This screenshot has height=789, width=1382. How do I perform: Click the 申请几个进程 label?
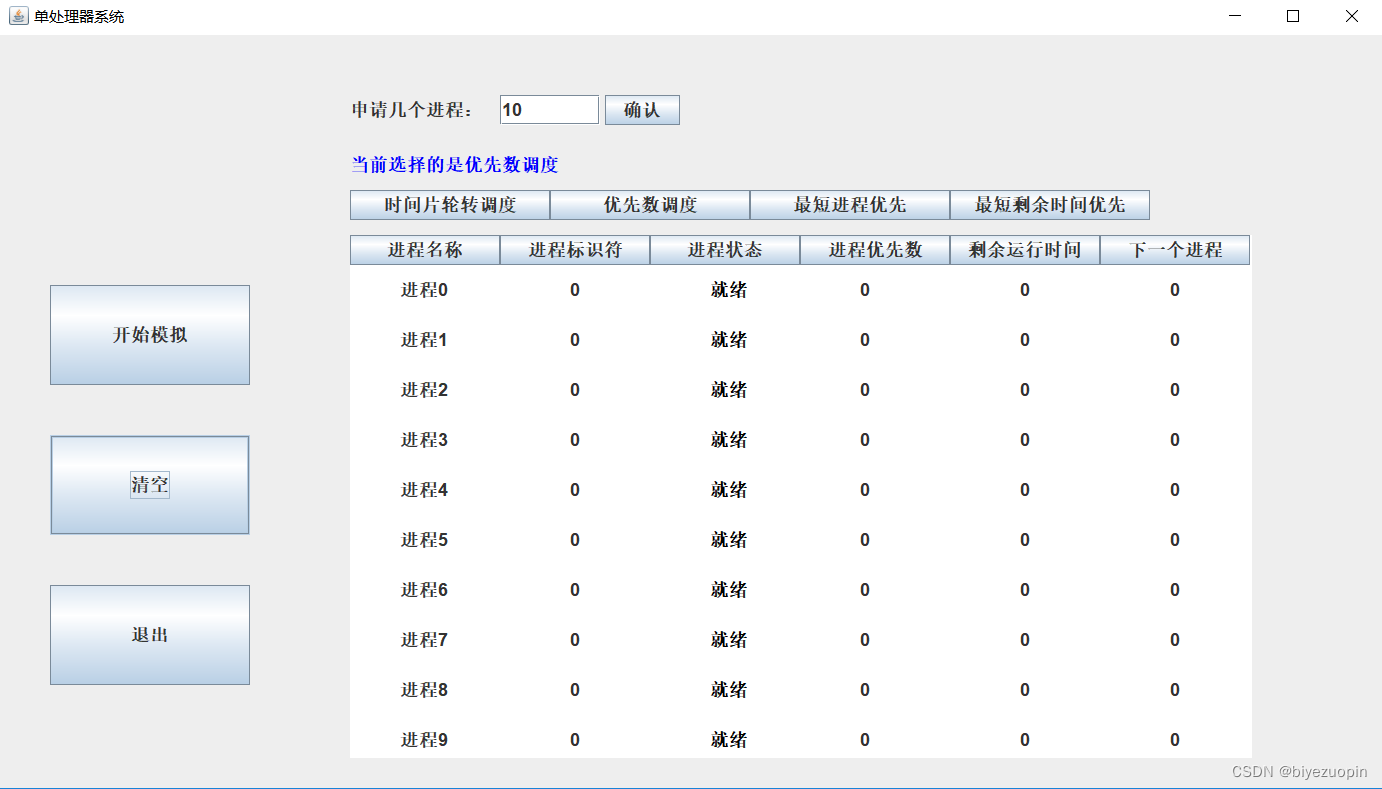click(x=413, y=110)
